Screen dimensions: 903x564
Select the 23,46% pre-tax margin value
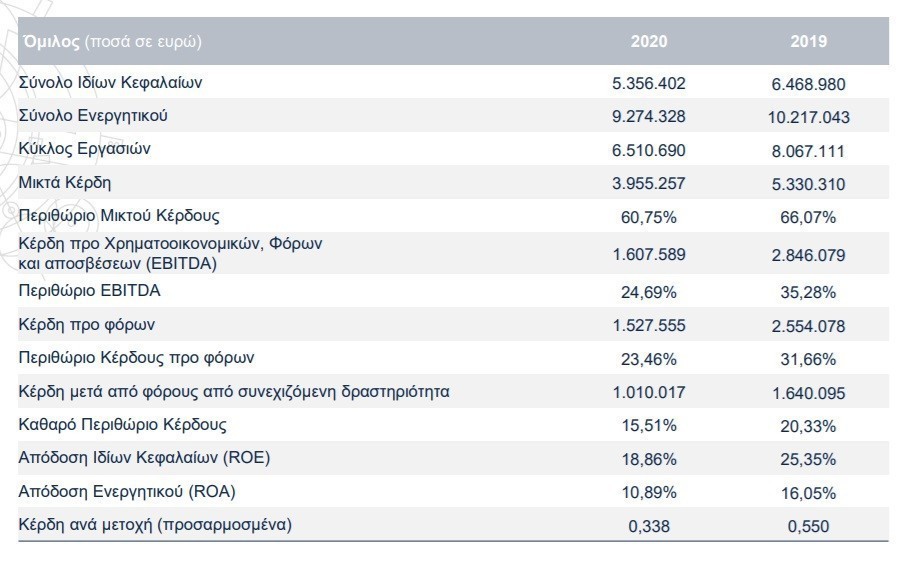point(648,359)
